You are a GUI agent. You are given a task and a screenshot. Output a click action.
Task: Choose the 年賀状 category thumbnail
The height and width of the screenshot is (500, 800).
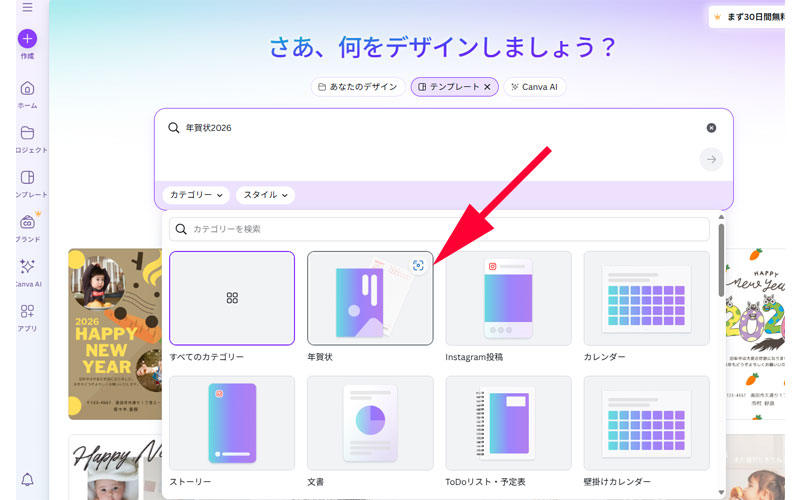click(370, 298)
